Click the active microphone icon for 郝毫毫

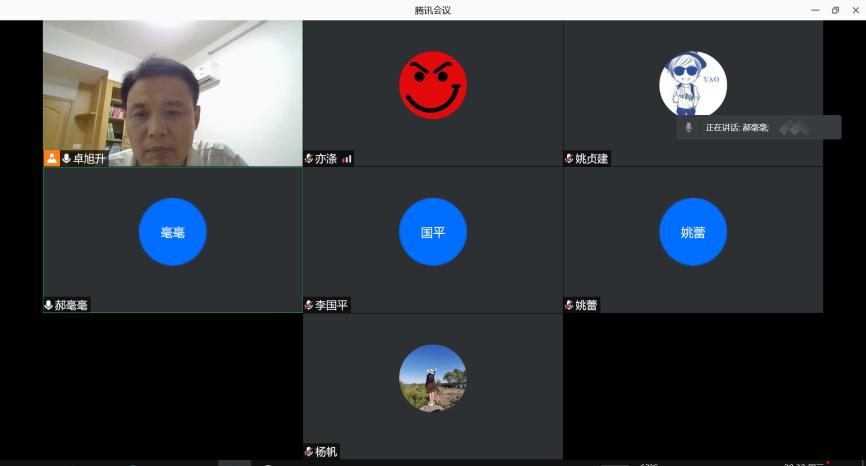[48, 305]
